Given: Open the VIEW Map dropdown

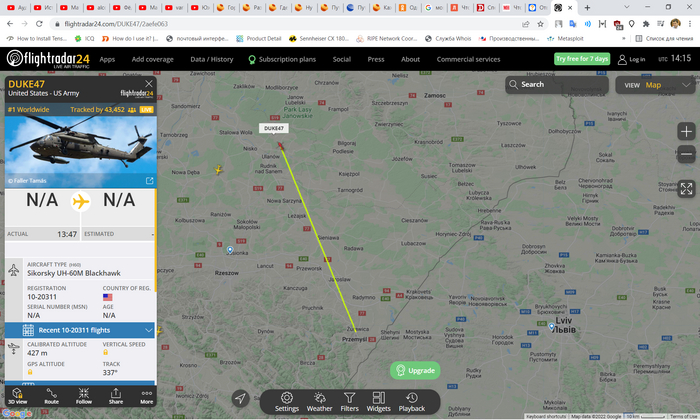Looking at the screenshot, I should pos(655,85).
